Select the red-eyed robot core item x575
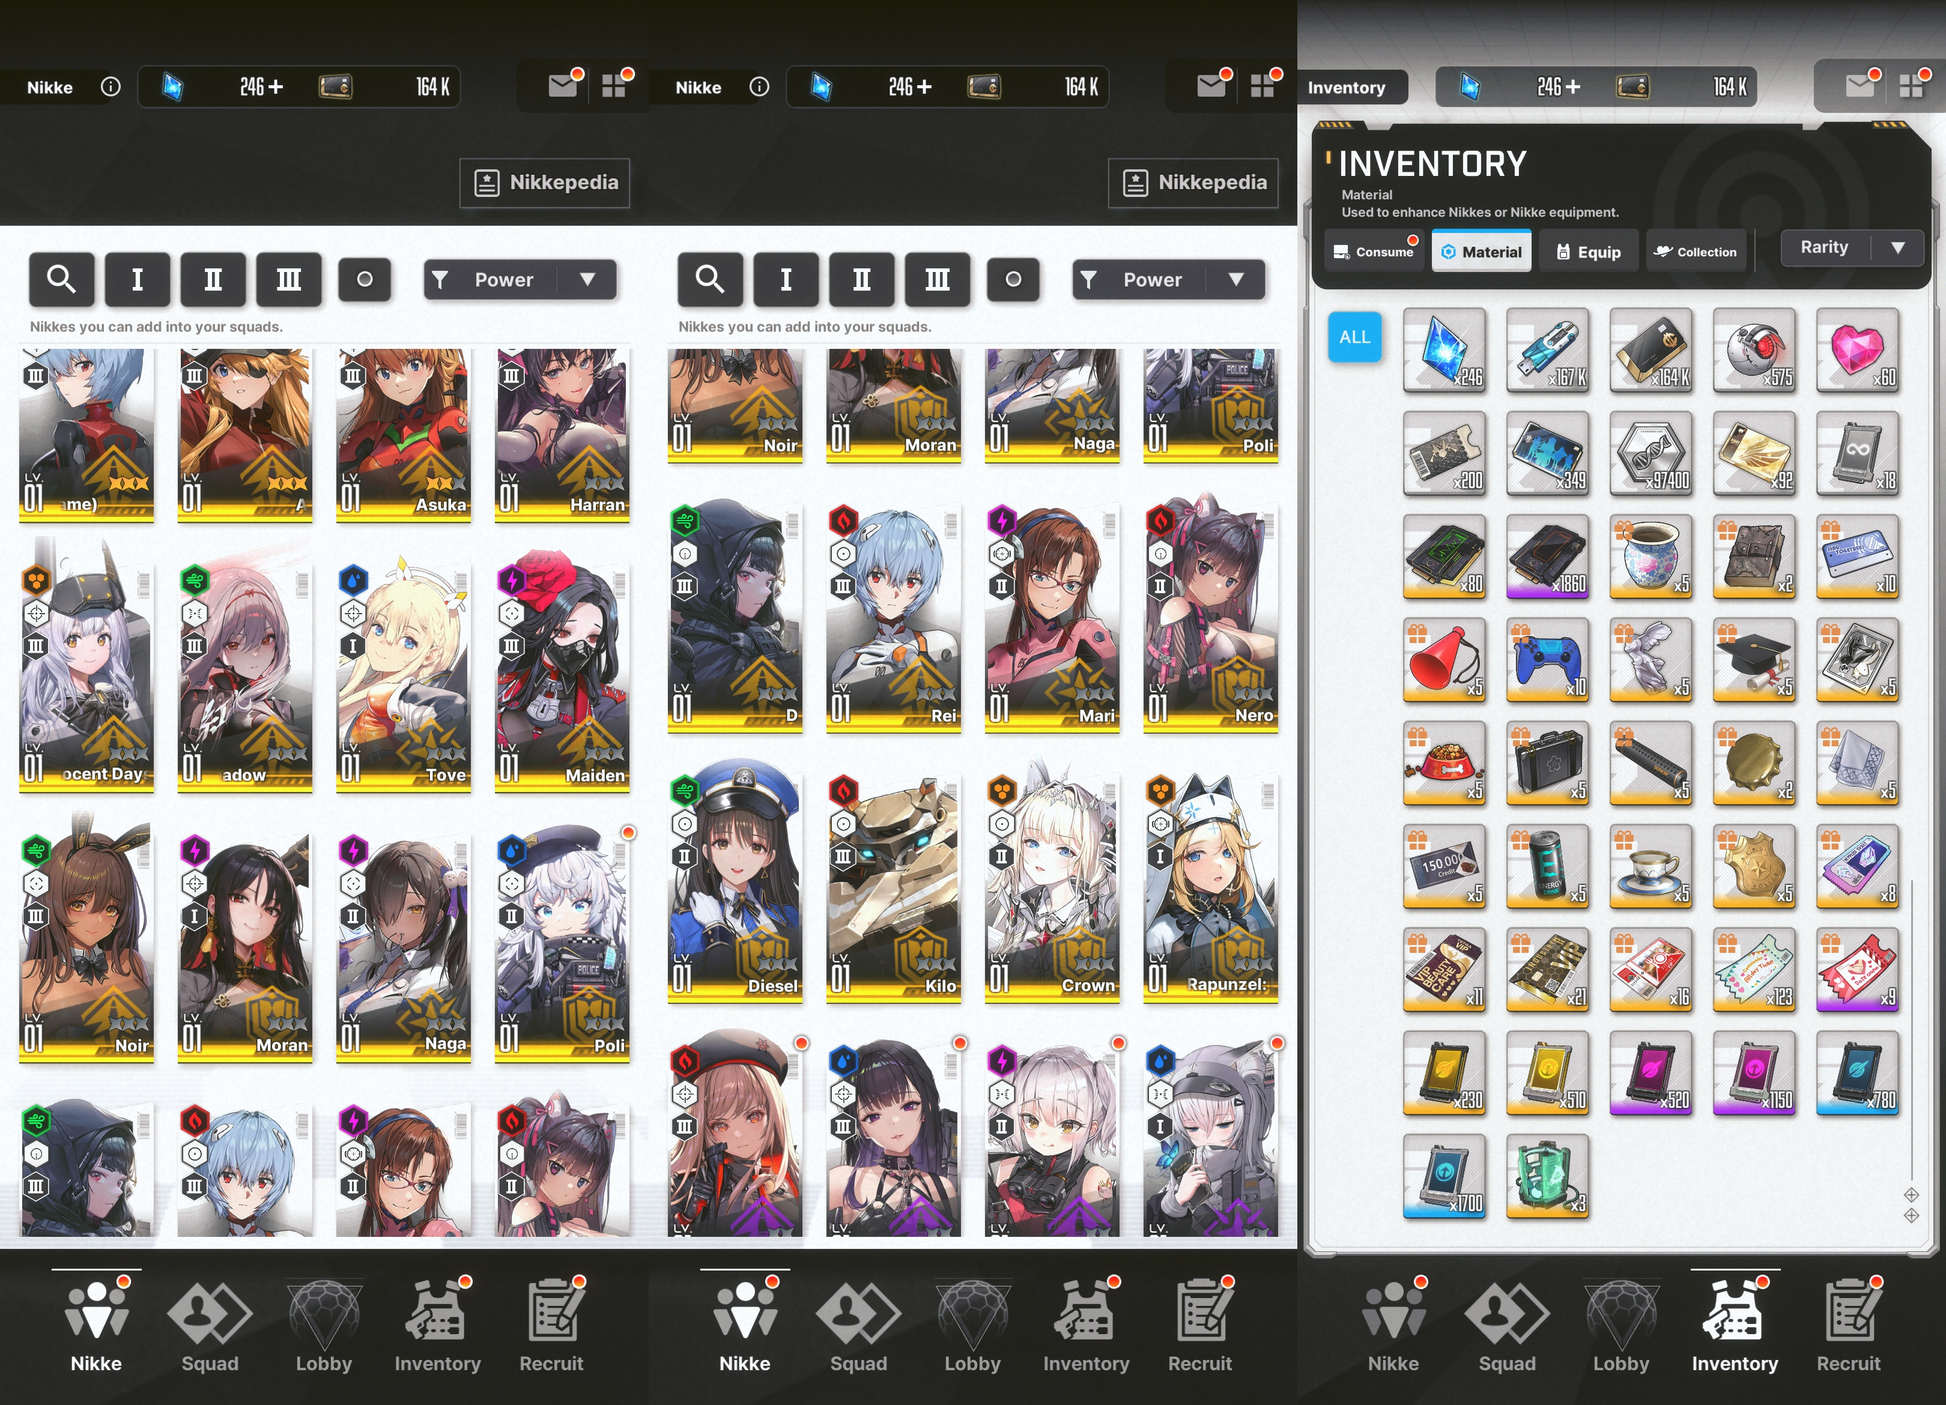The image size is (1946, 1405). click(x=1754, y=349)
